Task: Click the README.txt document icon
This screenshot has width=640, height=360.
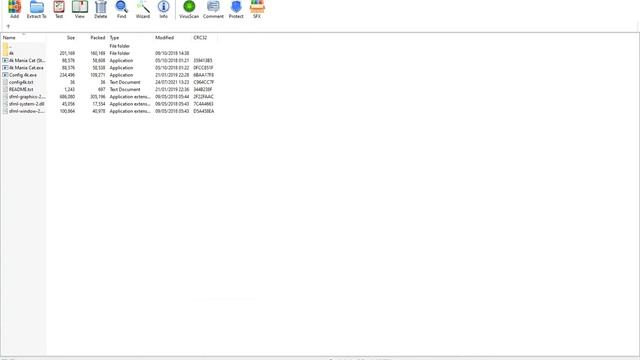Action: [5, 89]
